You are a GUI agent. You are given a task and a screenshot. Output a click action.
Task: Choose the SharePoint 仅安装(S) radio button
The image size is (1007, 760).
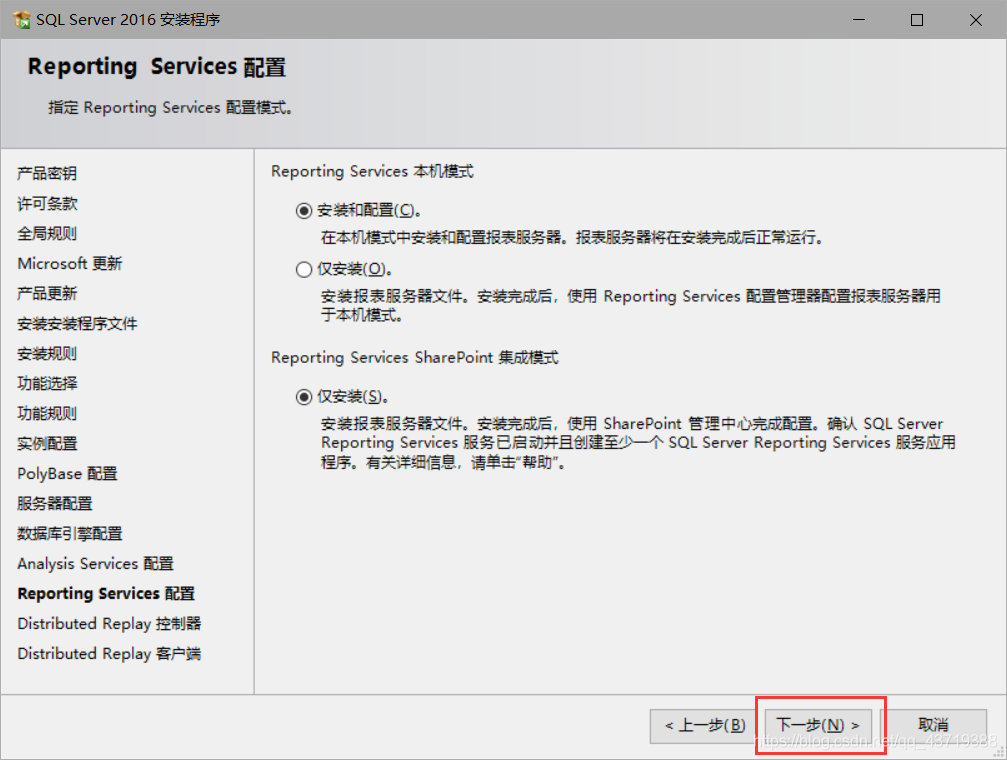coord(304,397)
